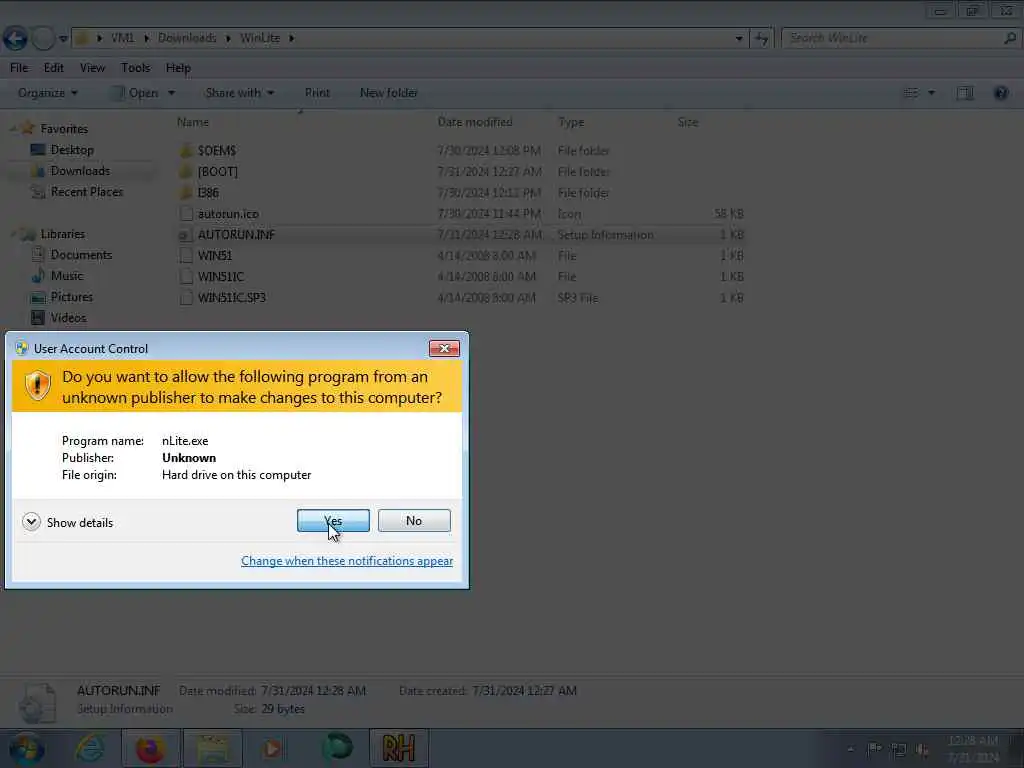The width and height of the screenshot is (1024, 768).
Task: Select the I386 folder
Action: pyautogui.click(x=208, y=193)
